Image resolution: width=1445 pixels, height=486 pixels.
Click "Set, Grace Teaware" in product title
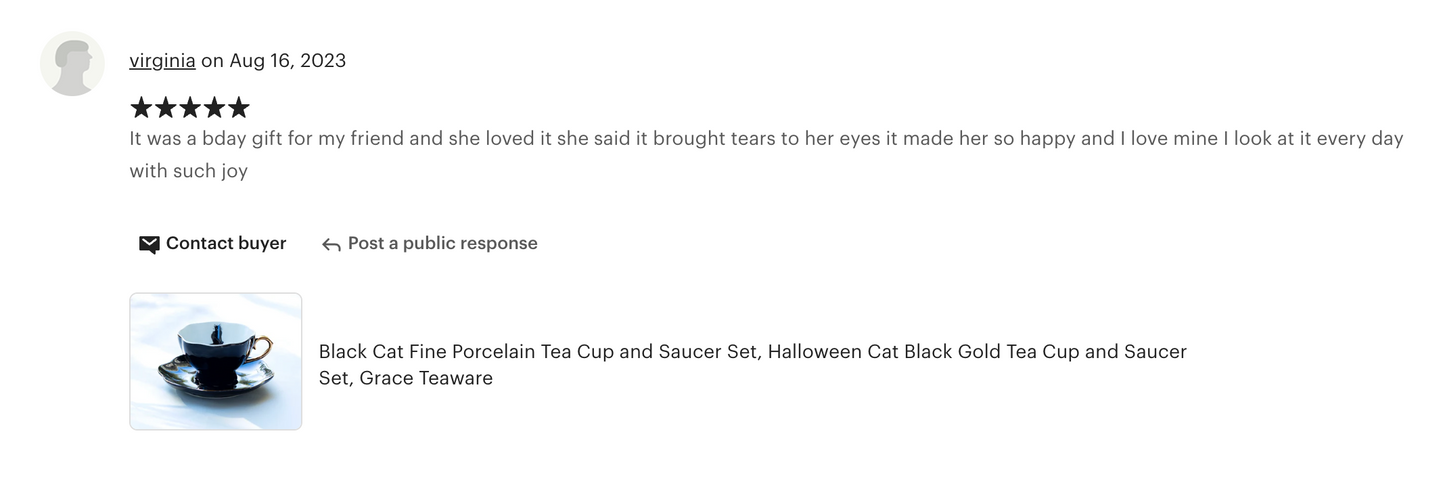coord(406,378)
